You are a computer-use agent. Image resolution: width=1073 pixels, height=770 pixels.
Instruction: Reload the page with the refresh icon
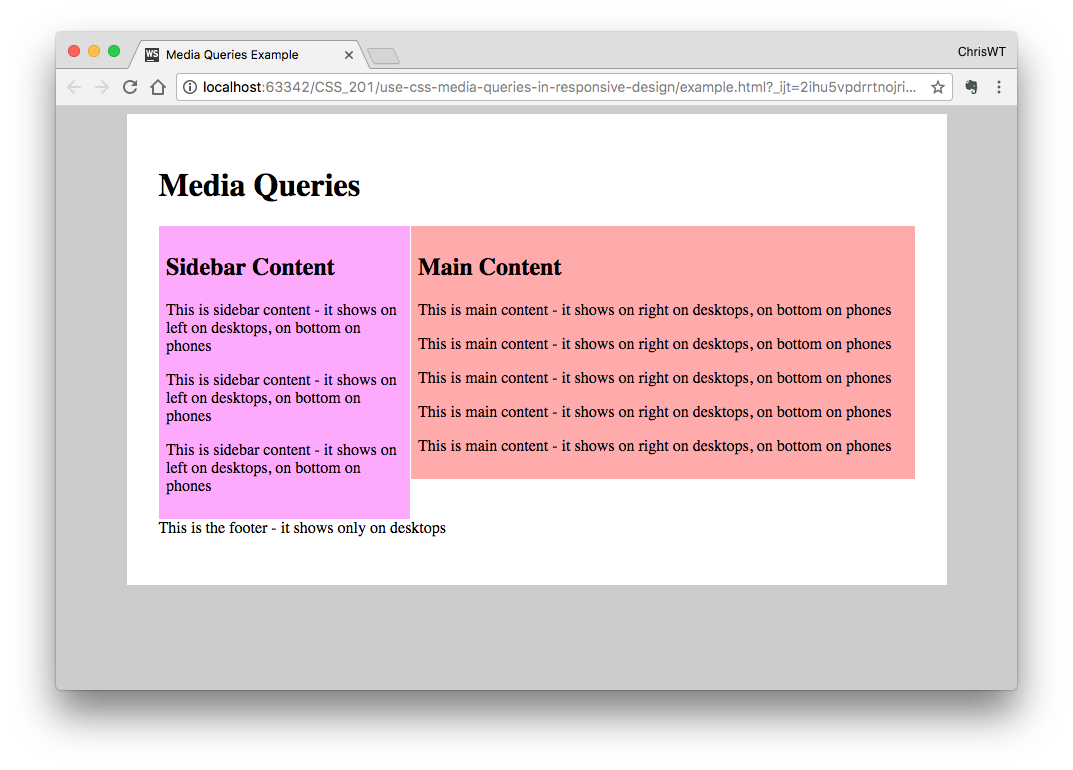[130, 87]
